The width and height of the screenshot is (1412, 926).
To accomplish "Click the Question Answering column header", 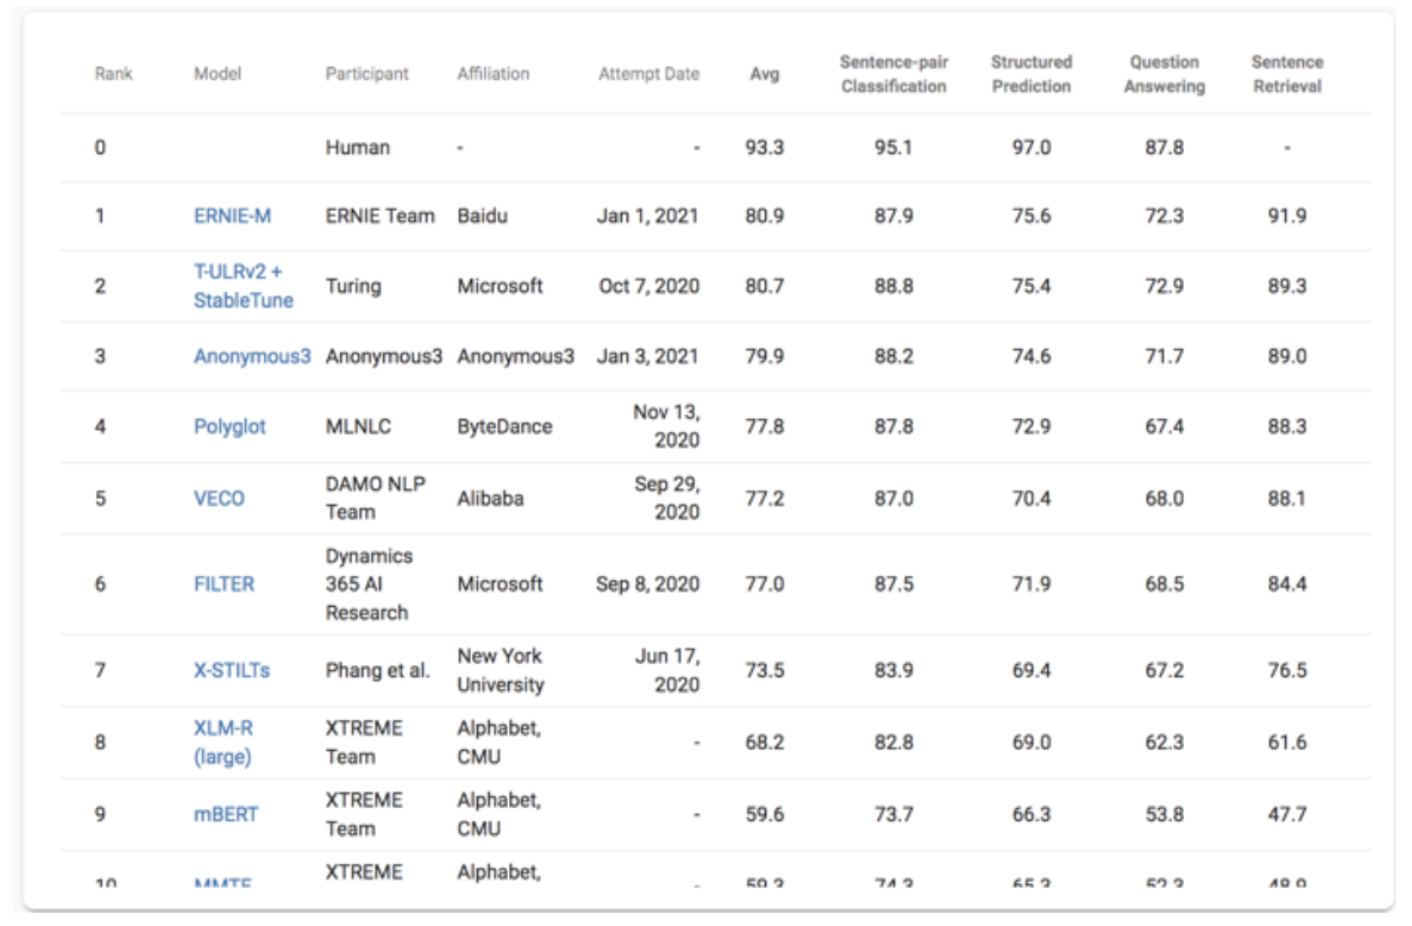I will (1164, 74).
